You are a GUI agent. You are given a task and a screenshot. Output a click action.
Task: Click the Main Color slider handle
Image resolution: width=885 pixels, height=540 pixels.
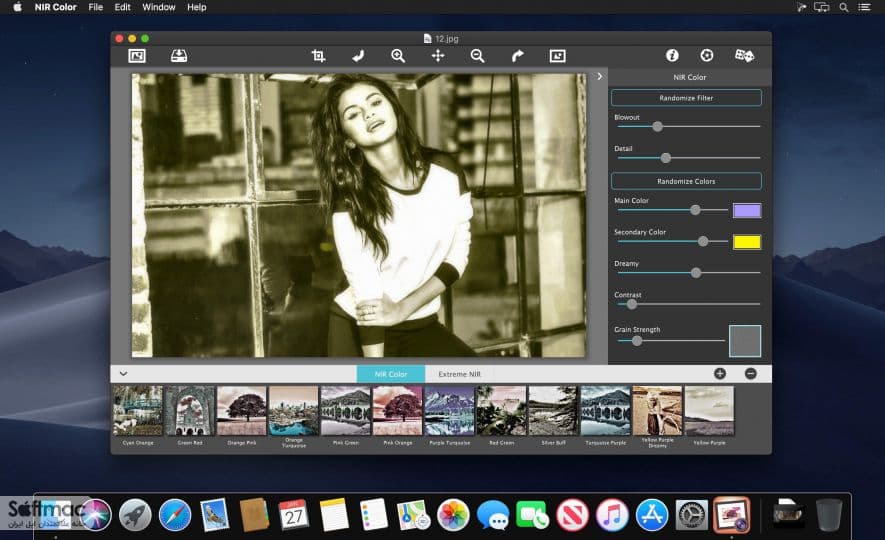[695, 210]
